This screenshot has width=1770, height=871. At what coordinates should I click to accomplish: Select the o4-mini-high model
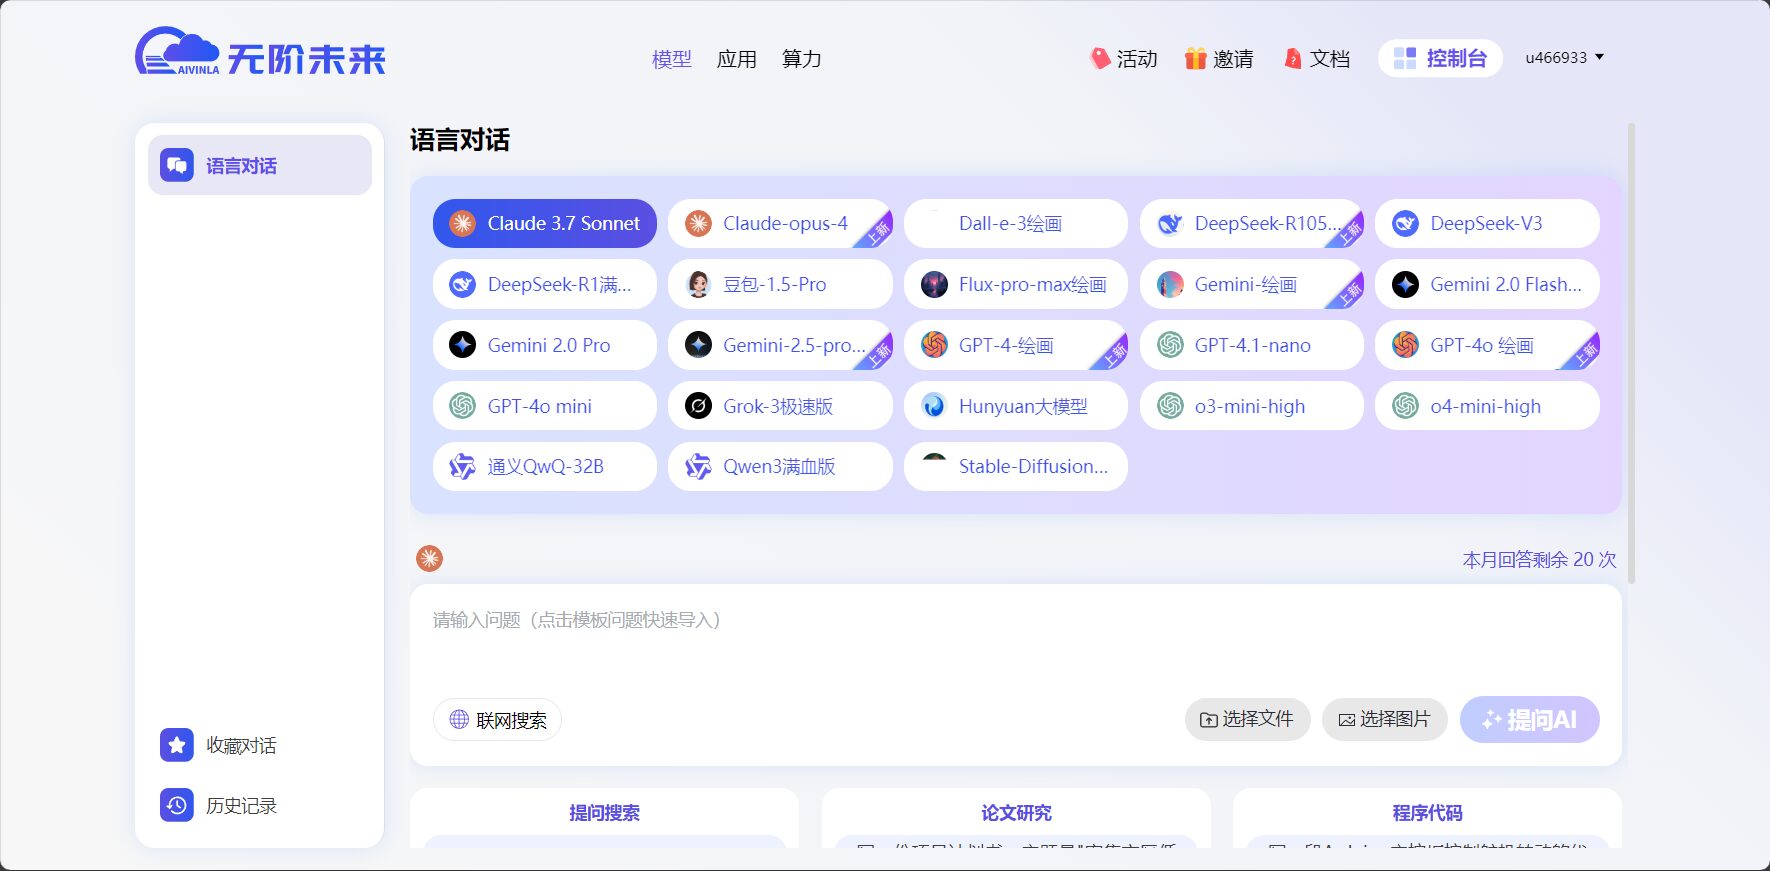click(x=1487, y=406)
